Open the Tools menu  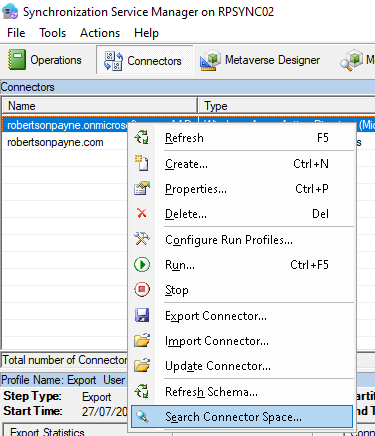coord(53,33)
